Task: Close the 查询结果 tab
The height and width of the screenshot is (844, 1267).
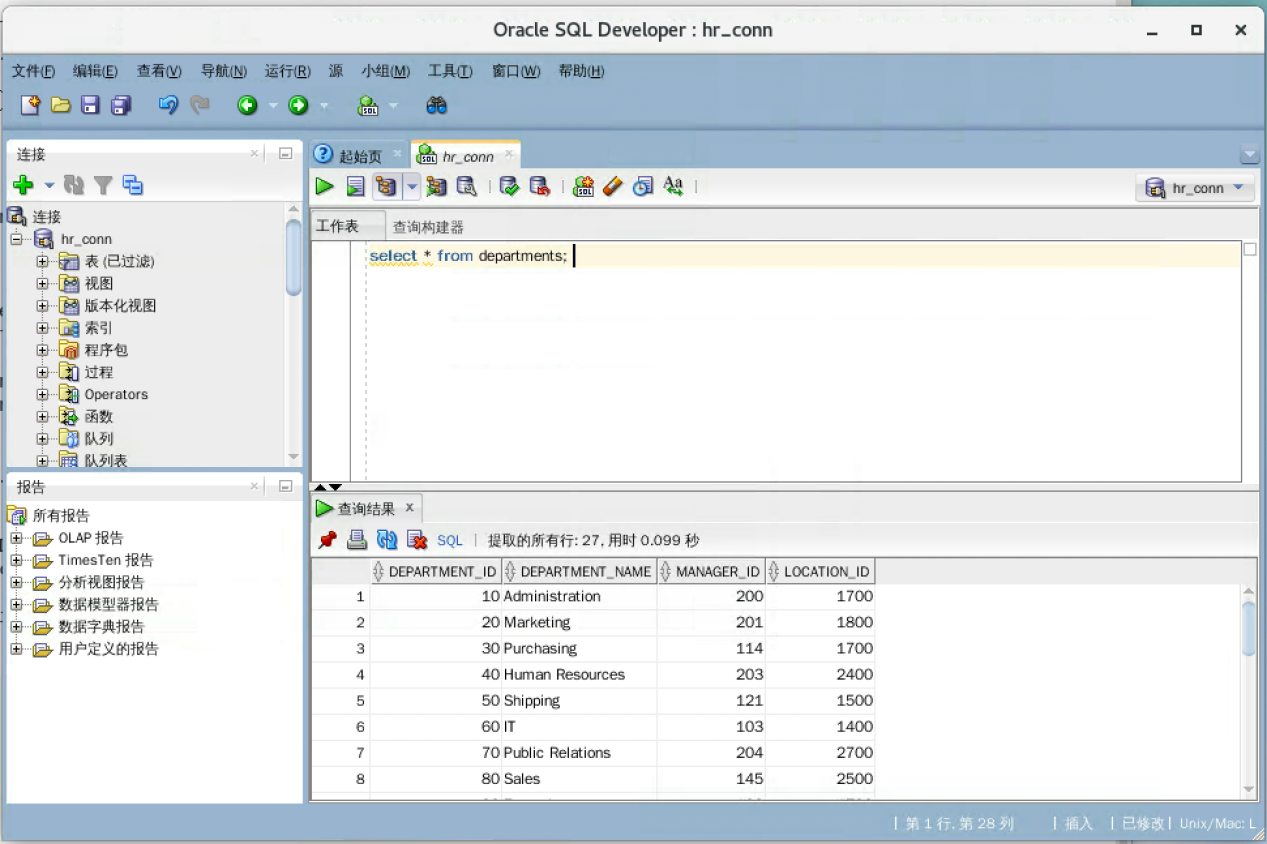Action: coord(409,508)
